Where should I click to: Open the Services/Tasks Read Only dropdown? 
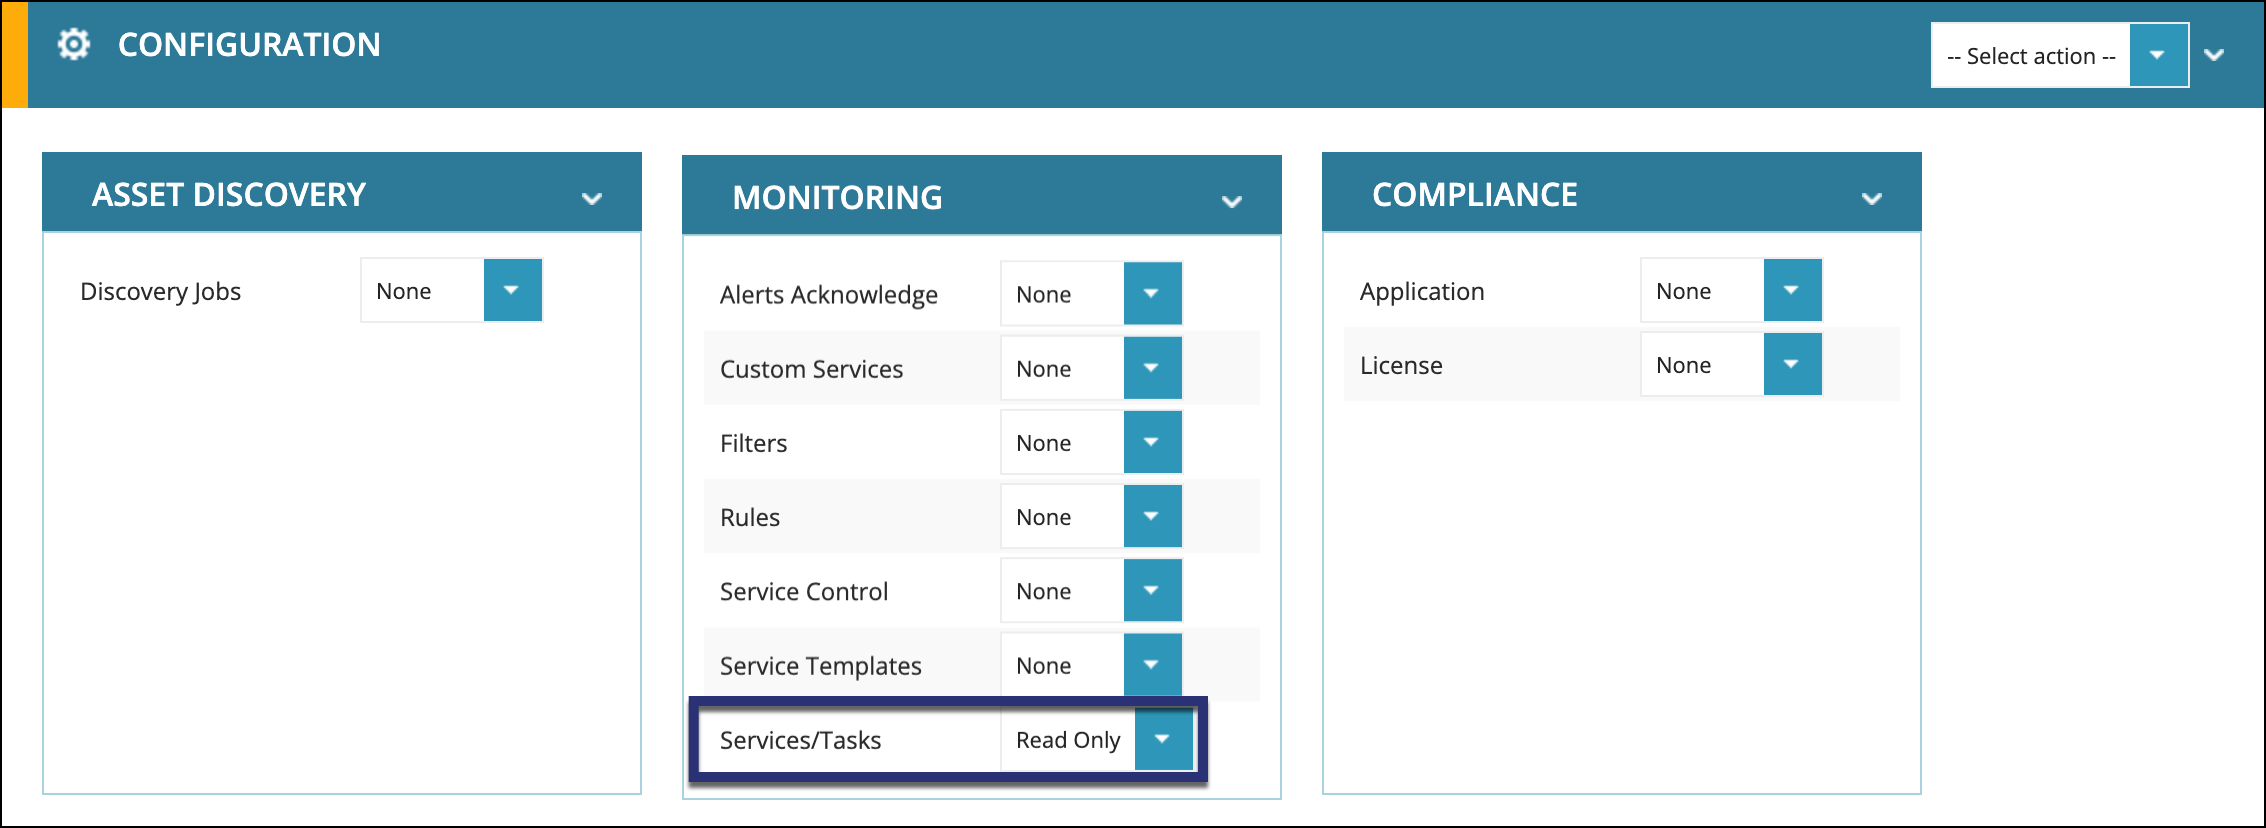[x=1097, y=739]
